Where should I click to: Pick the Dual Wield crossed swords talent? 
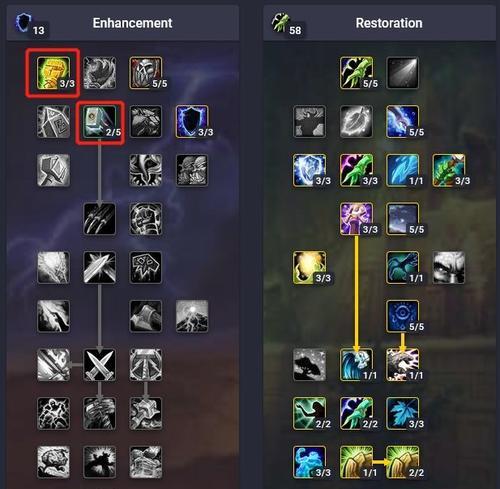tap(100, 365)
